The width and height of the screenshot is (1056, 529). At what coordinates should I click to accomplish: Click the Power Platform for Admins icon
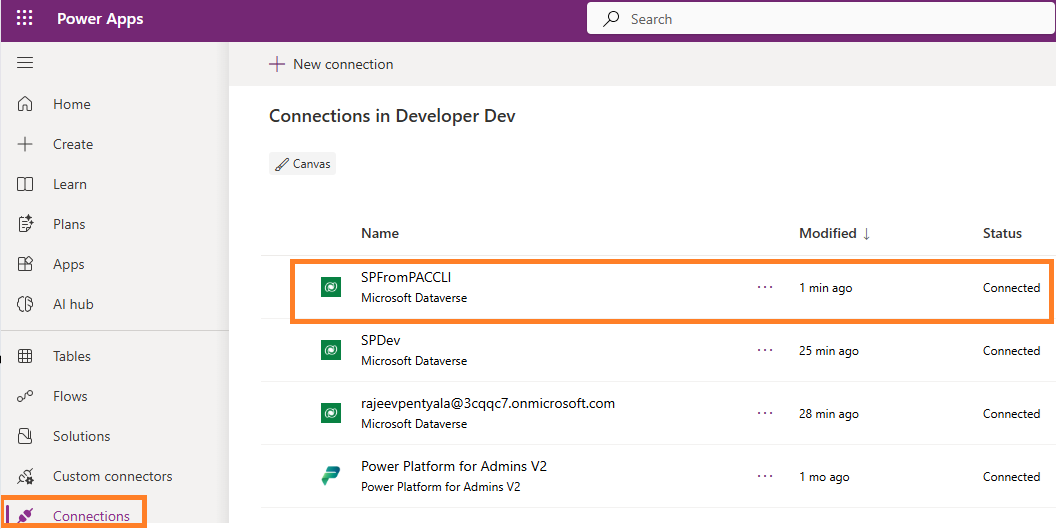tap(331, 476)
